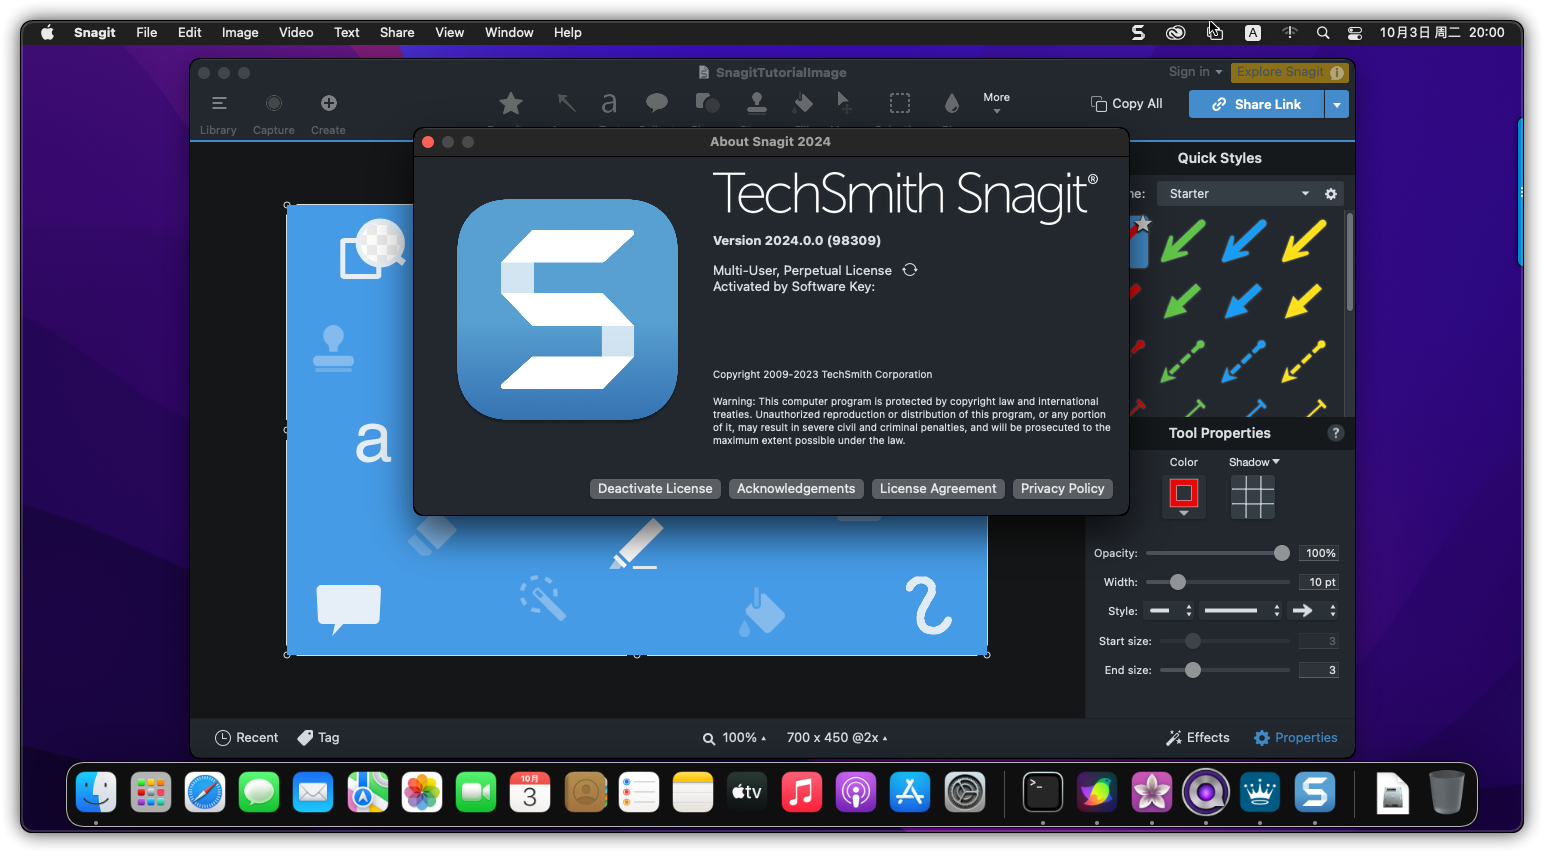
Task: Click the Snagit menu bar status icon
Action: pyautogui.click(x=1138, y=33)
